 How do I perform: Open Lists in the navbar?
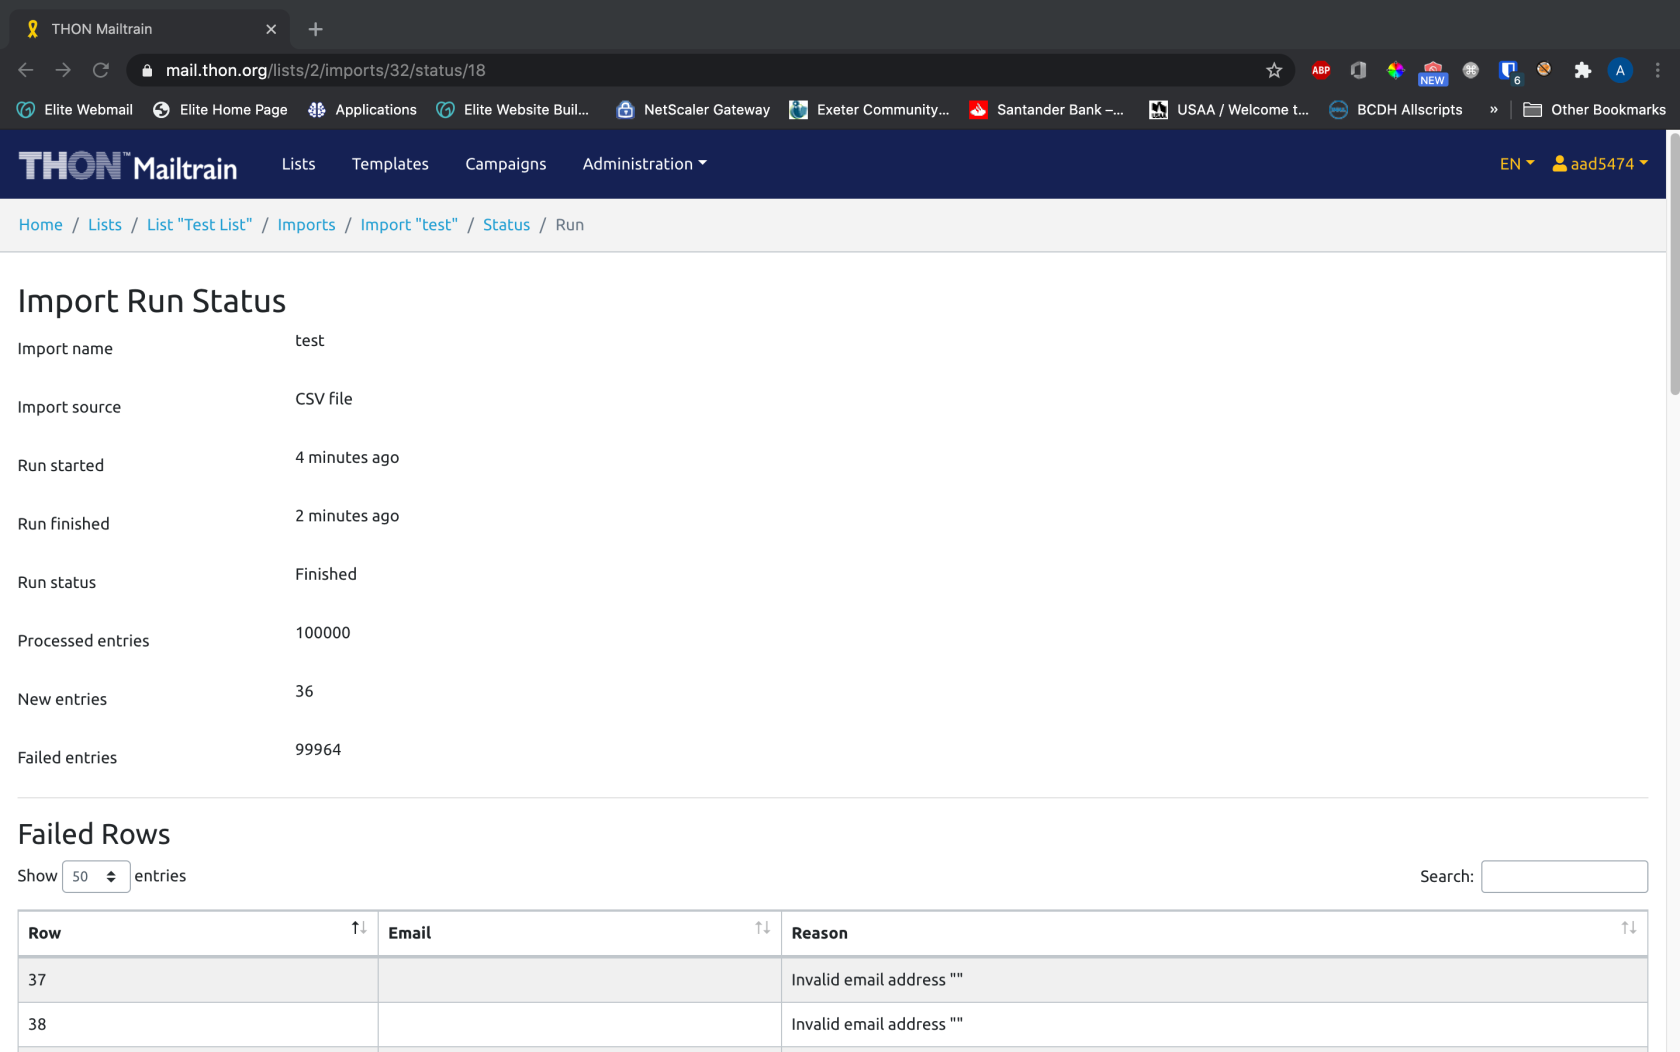(298, 164)
